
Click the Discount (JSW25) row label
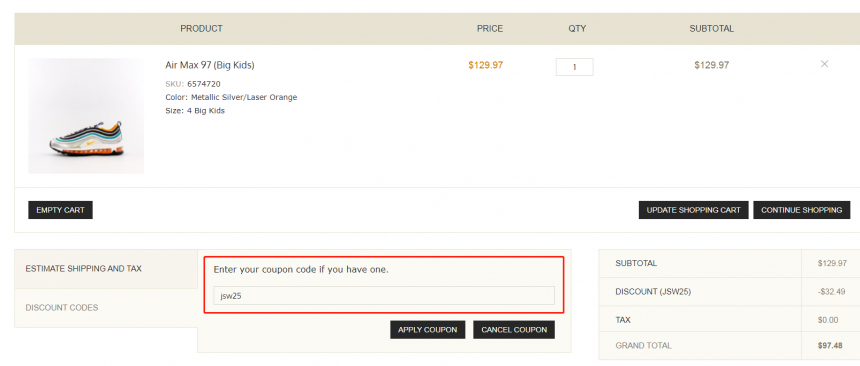click(x=653, y=292)
